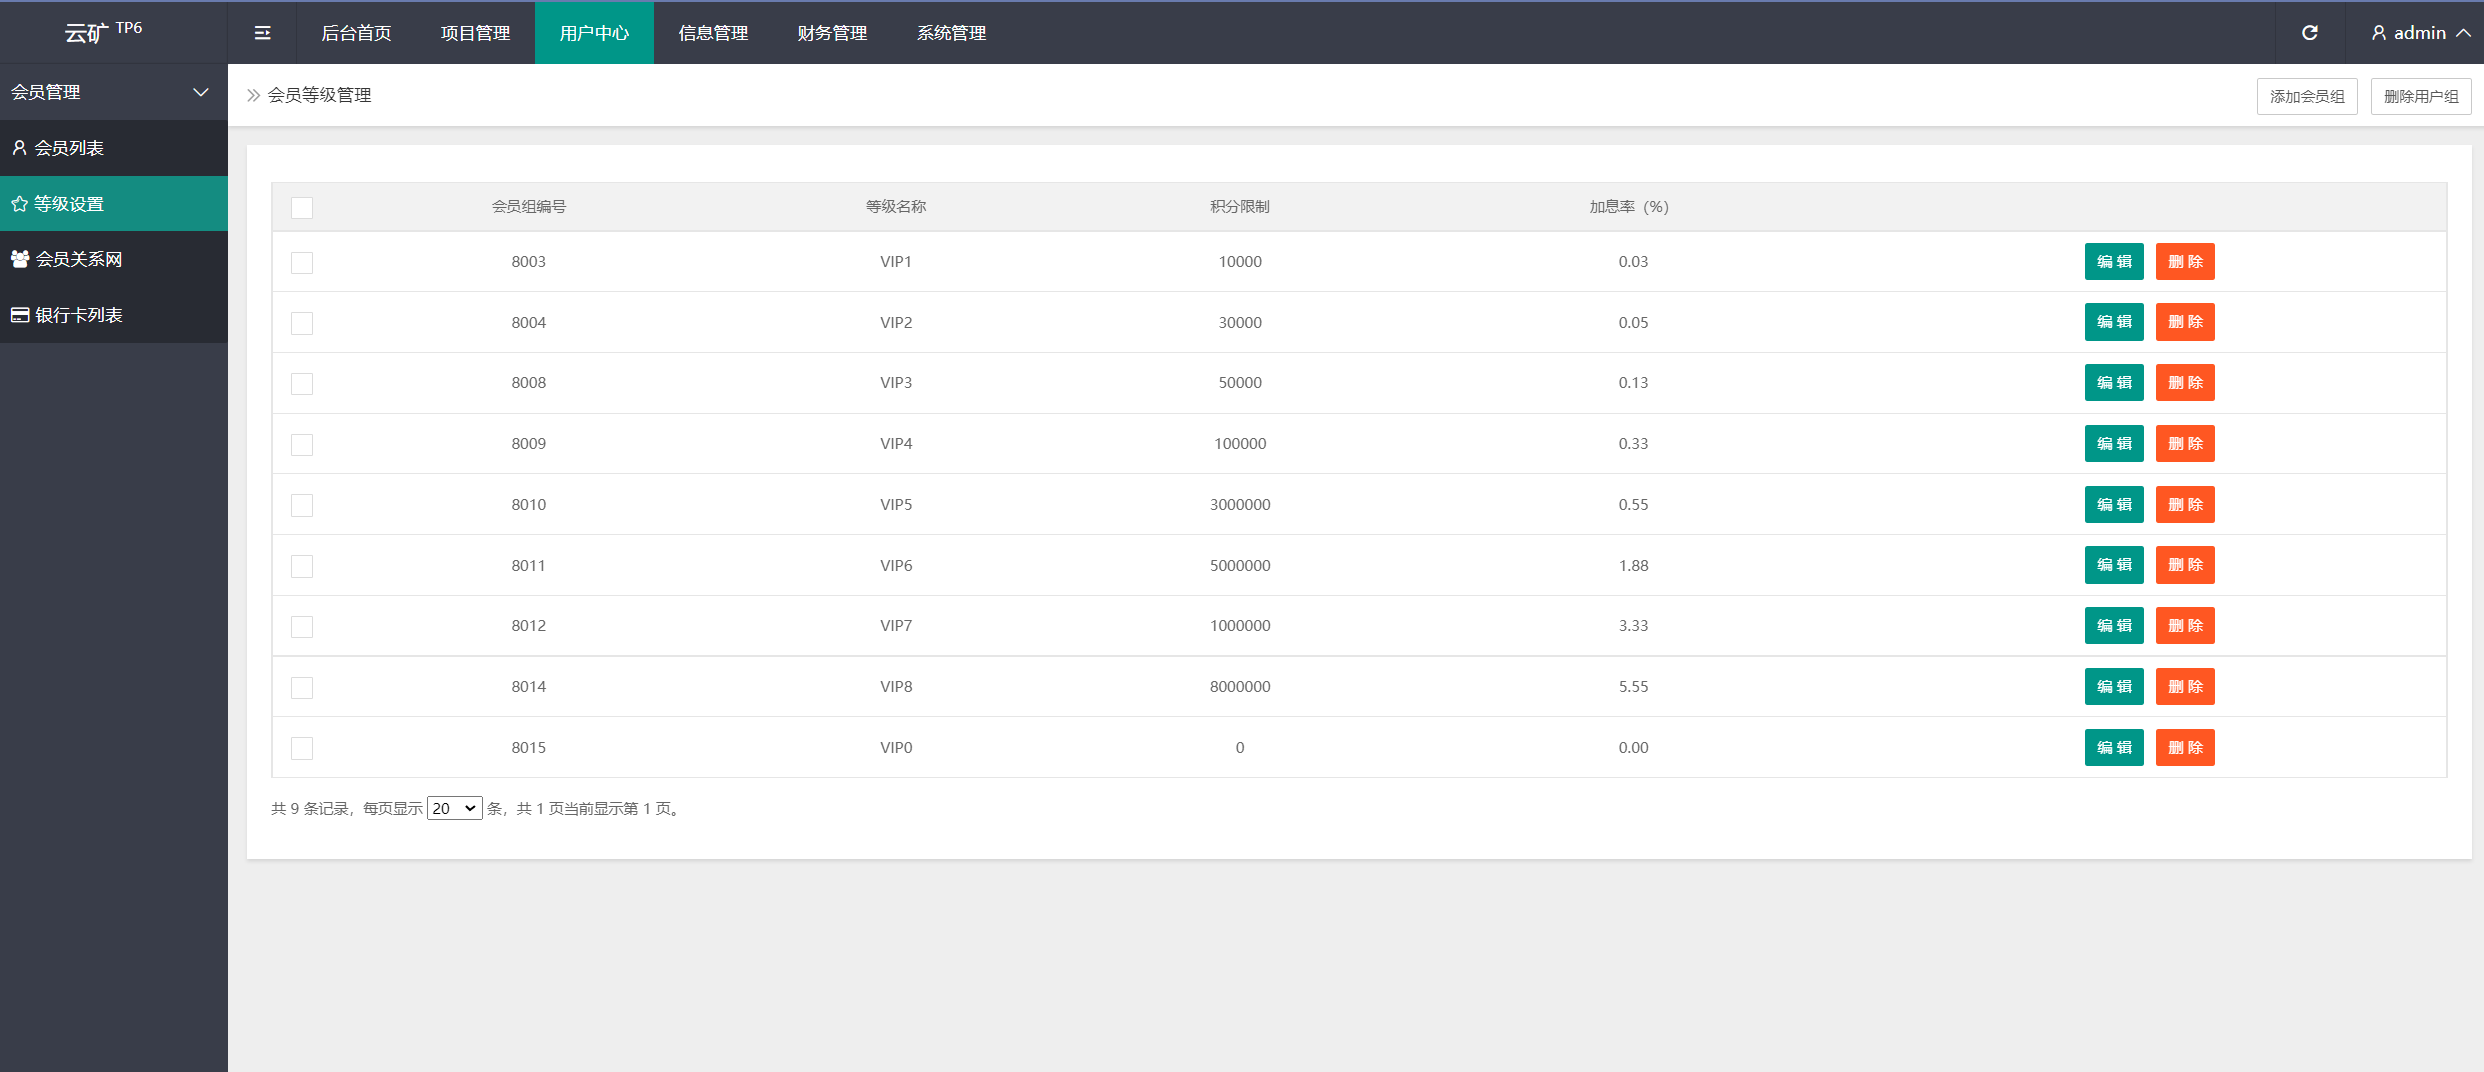
Task: Click the breadcrumb double-arrow icon
Action: [x=253, y=95]
